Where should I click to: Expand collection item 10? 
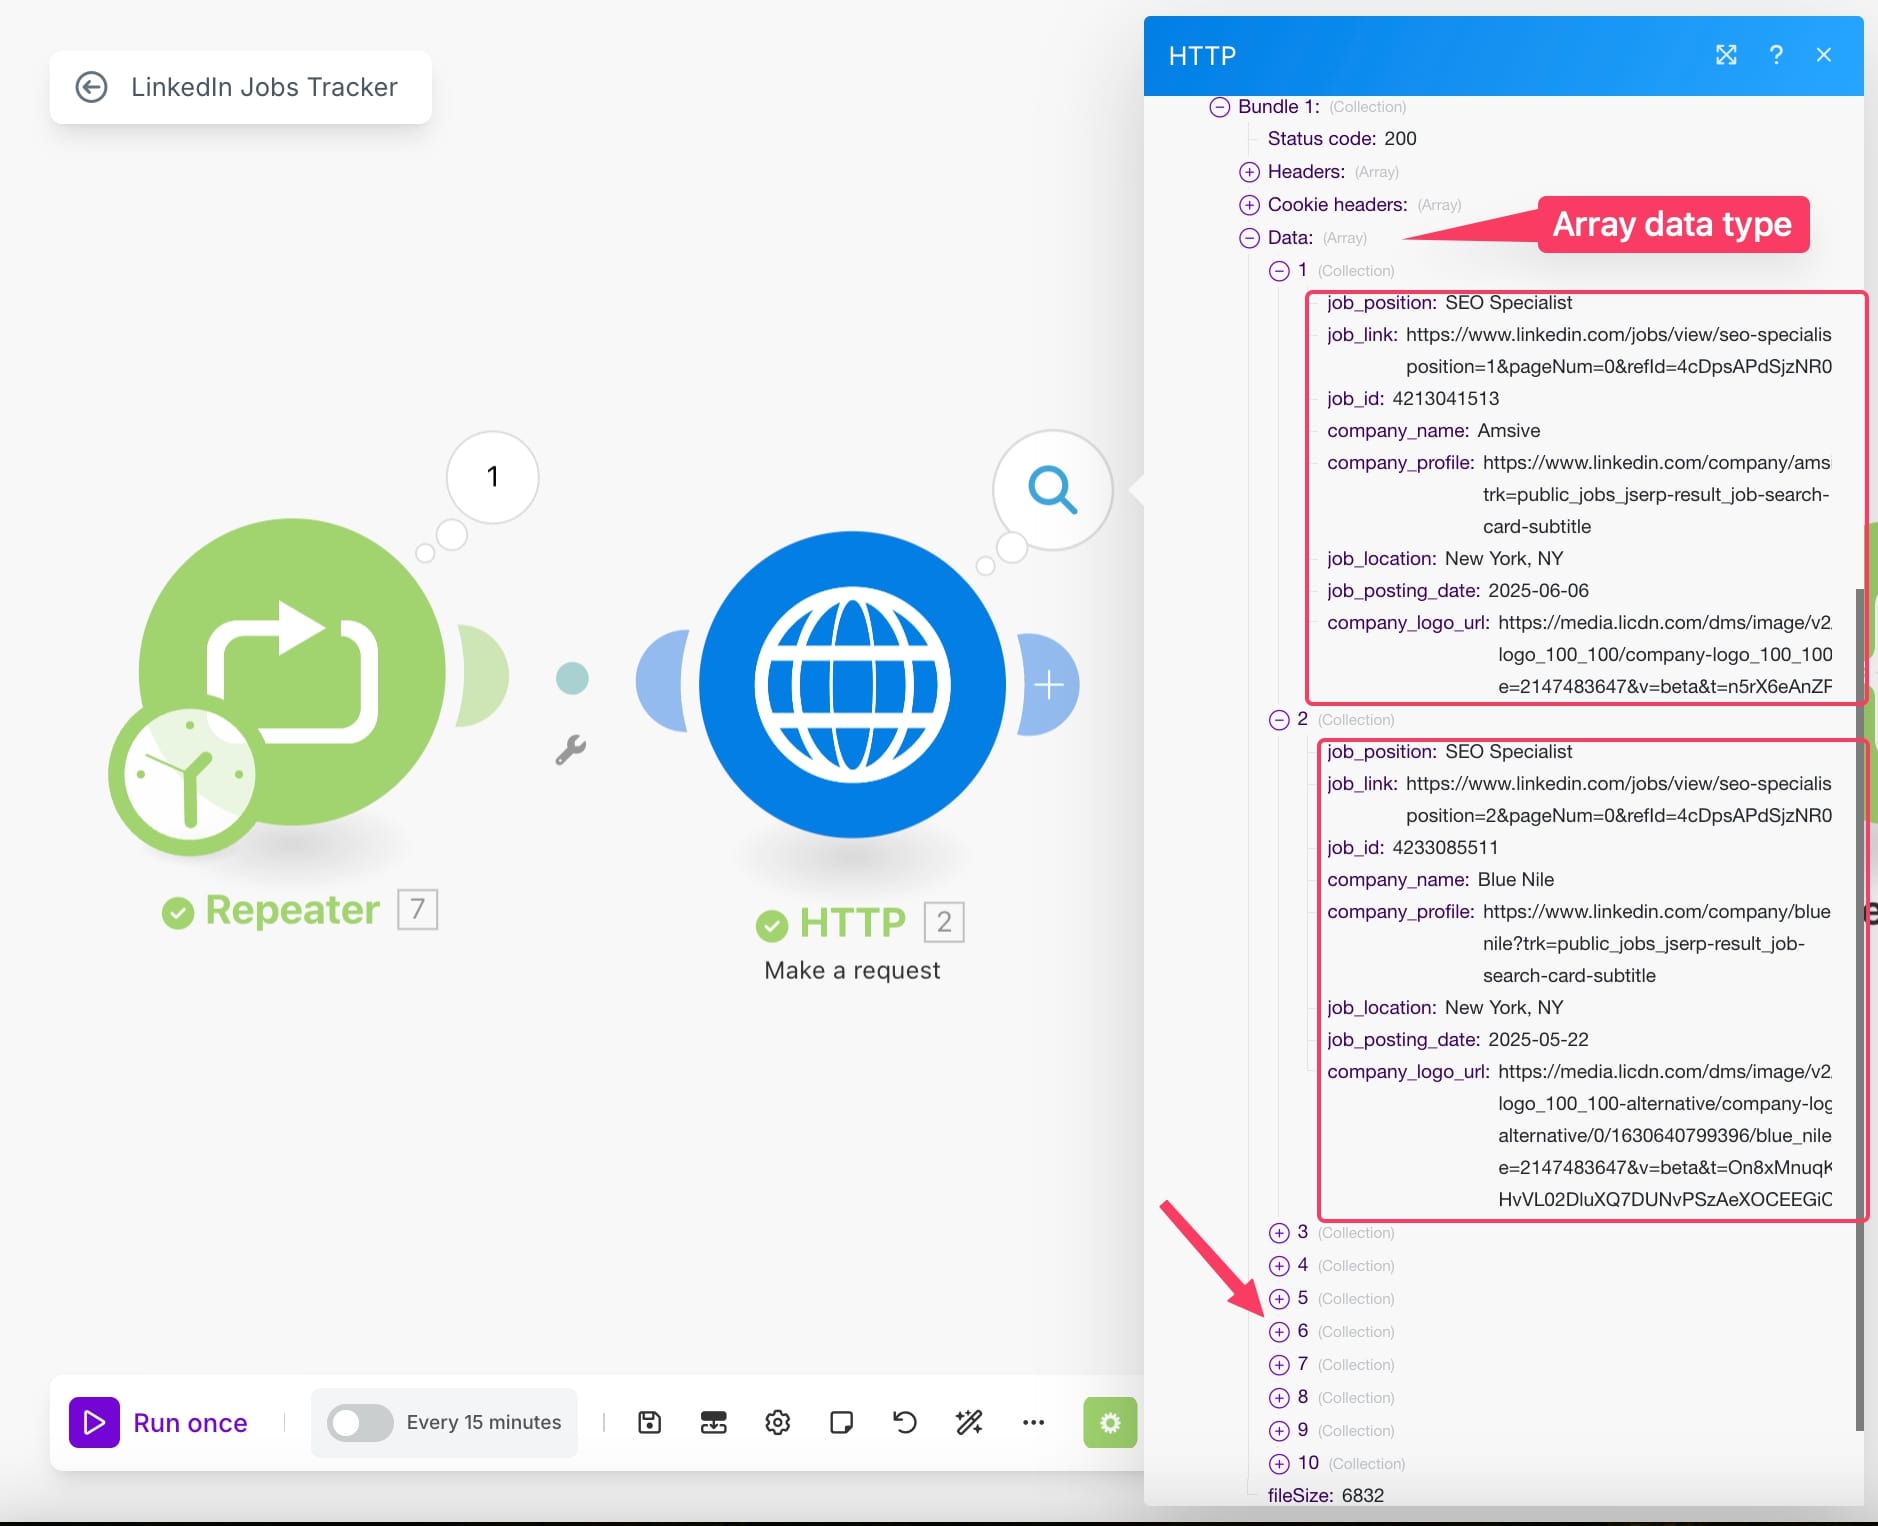(x=1279, y=1464)
